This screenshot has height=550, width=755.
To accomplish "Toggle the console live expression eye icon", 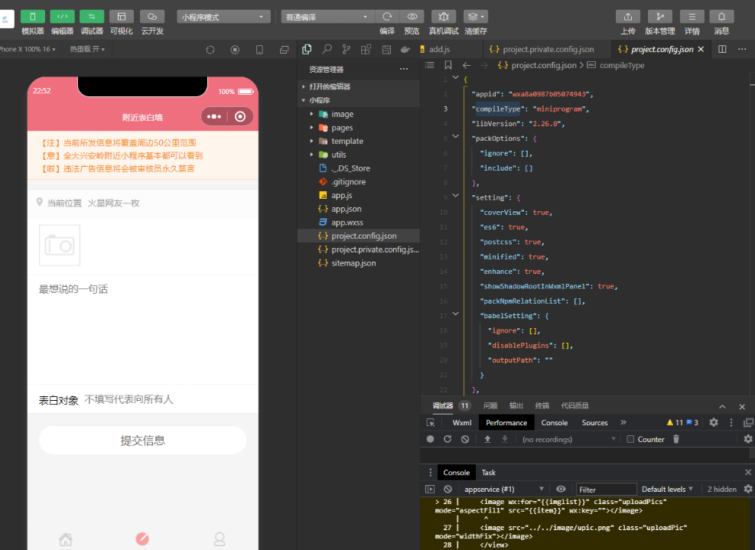I will 561,489.
